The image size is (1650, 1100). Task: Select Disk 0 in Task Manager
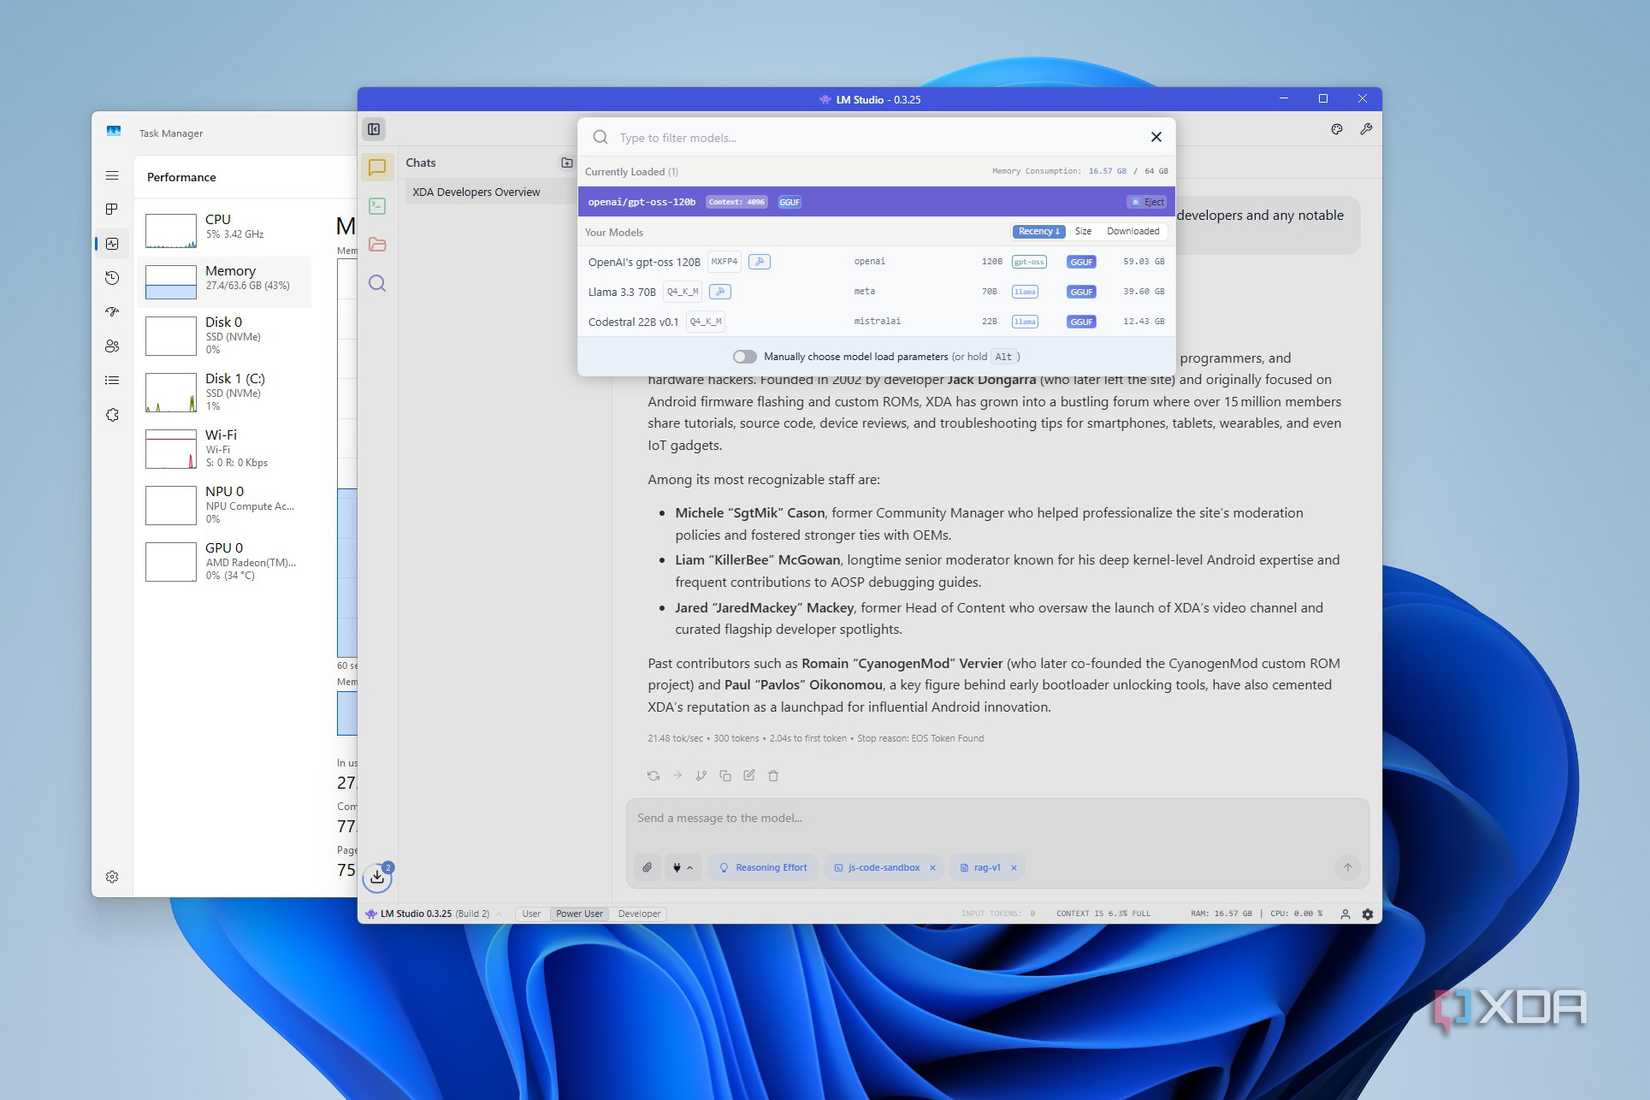tap(224, 335)
